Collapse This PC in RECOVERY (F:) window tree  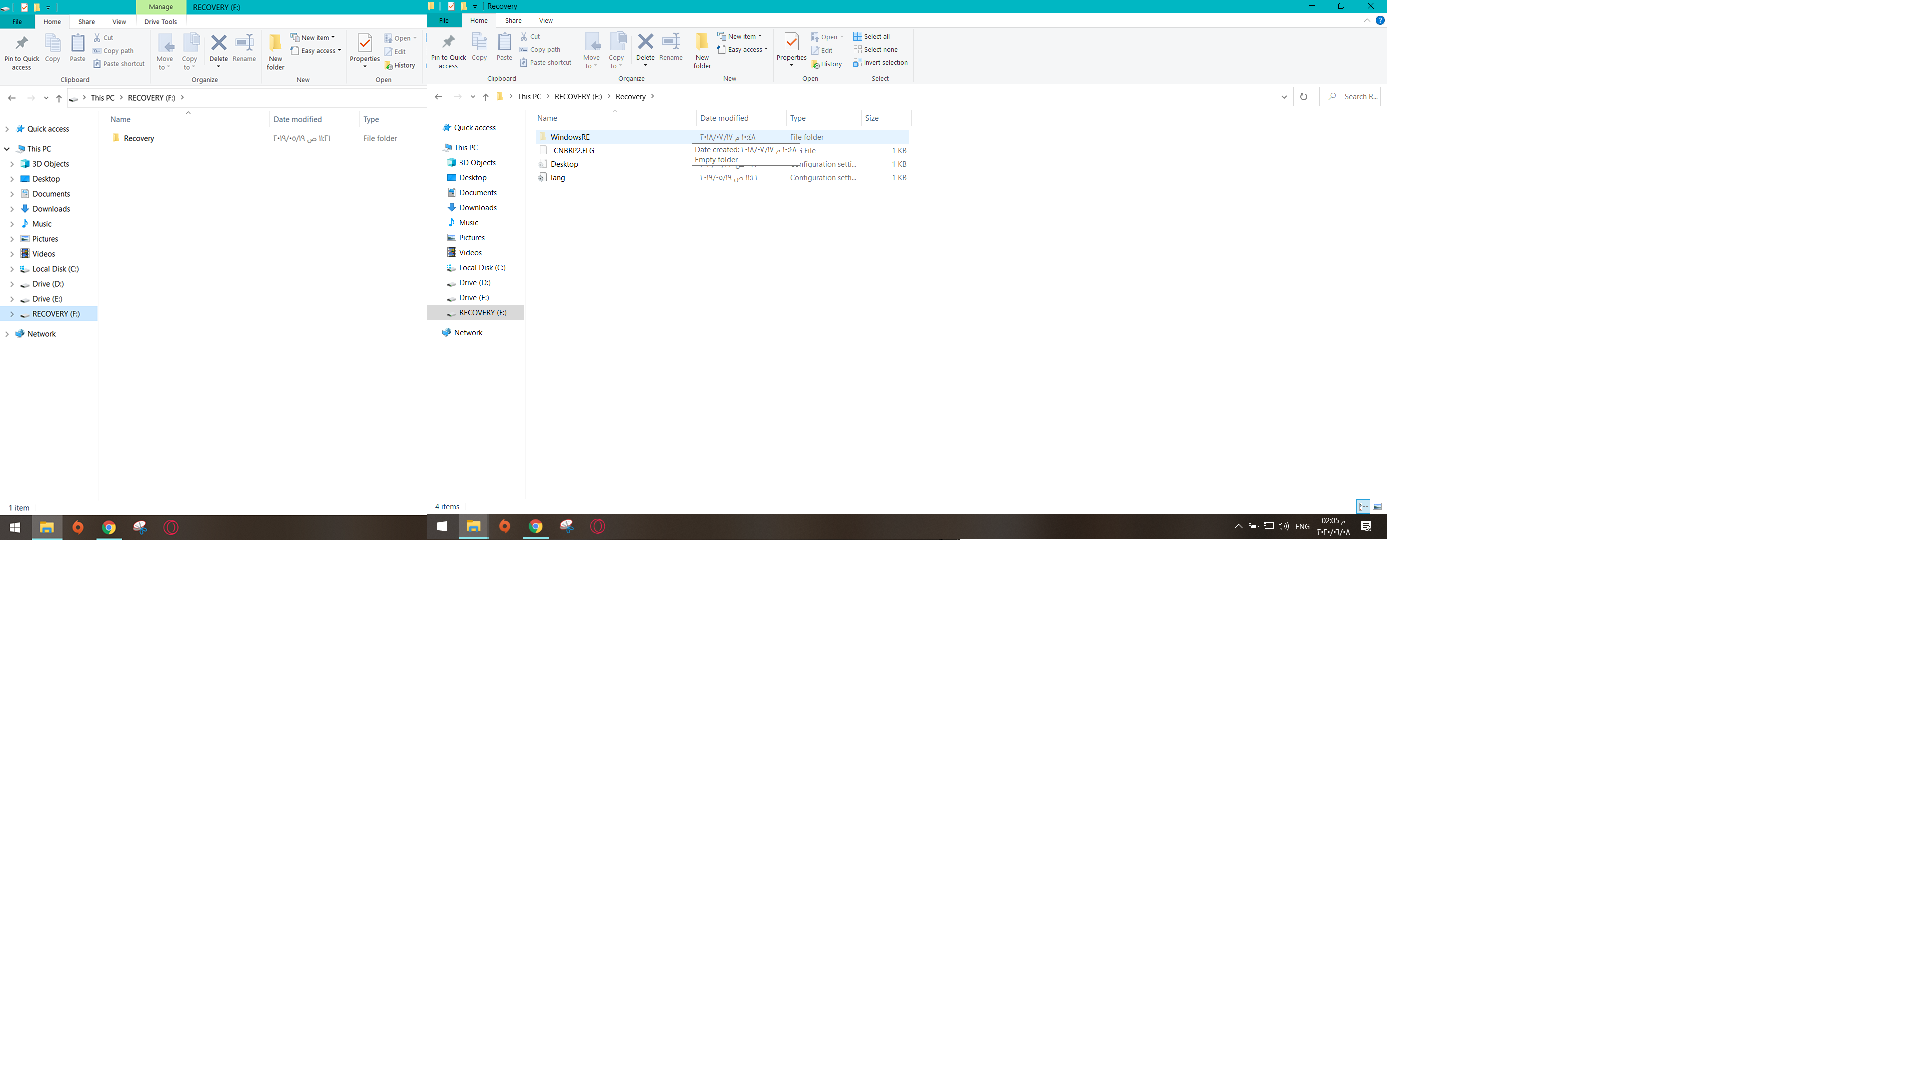tap(7, 149)
